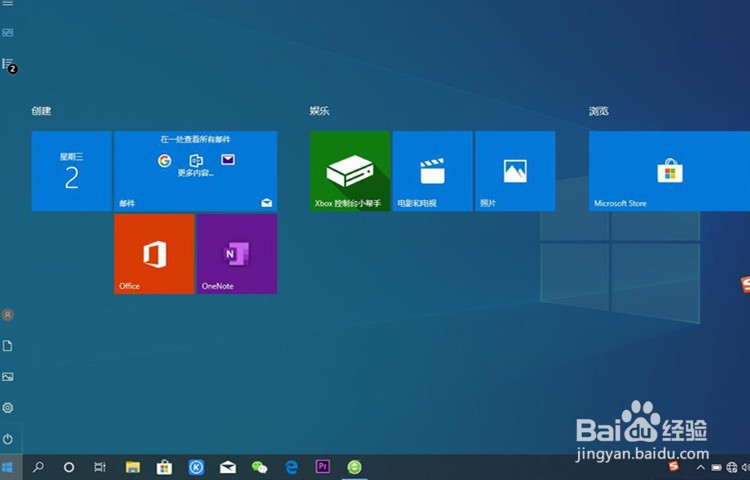Switch to pinned tiles view
This screenshot has height=480, width=750.
point(8,33)
